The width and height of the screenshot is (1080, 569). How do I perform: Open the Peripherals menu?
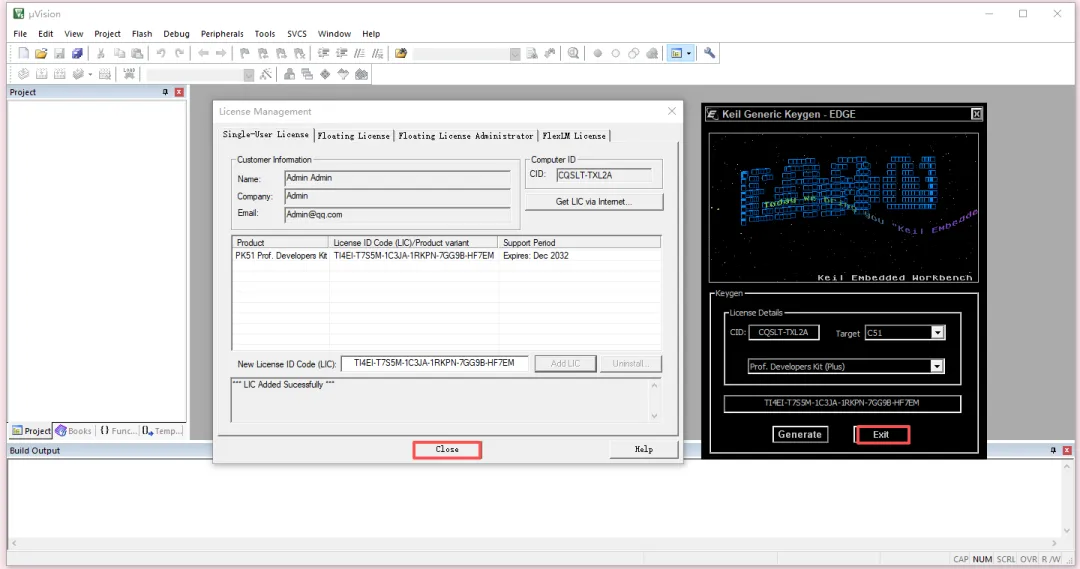222,34
